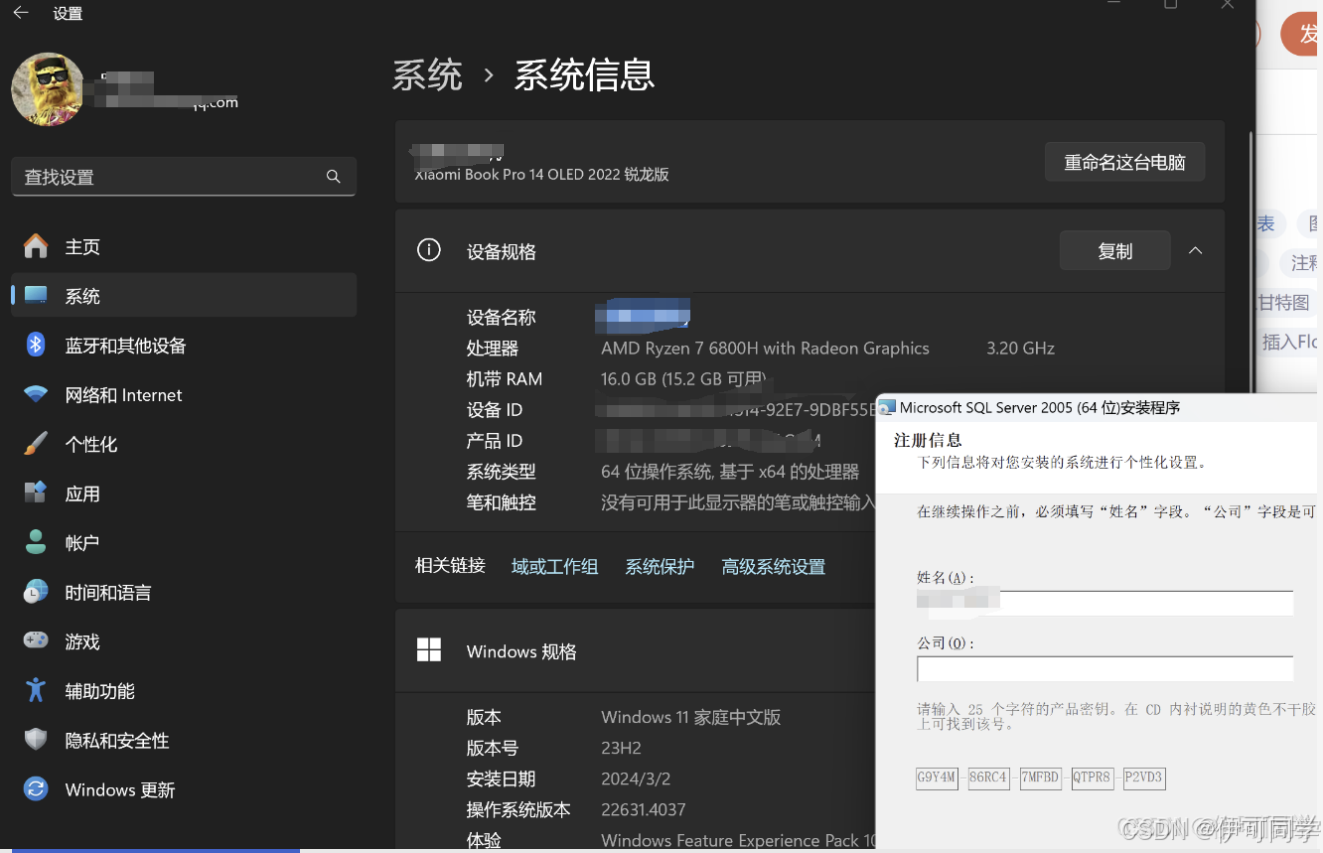Click the 重命名这台电脑 button

(x=1124, y=162)
